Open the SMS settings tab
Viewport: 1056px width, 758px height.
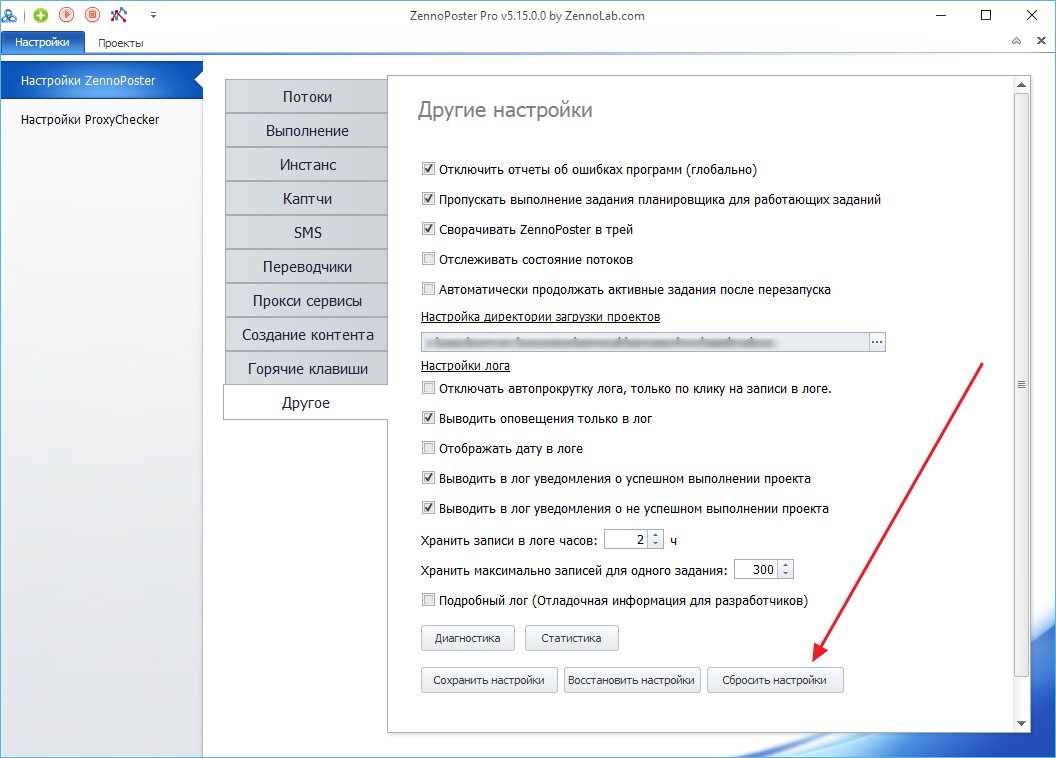[x=307, y=233]
